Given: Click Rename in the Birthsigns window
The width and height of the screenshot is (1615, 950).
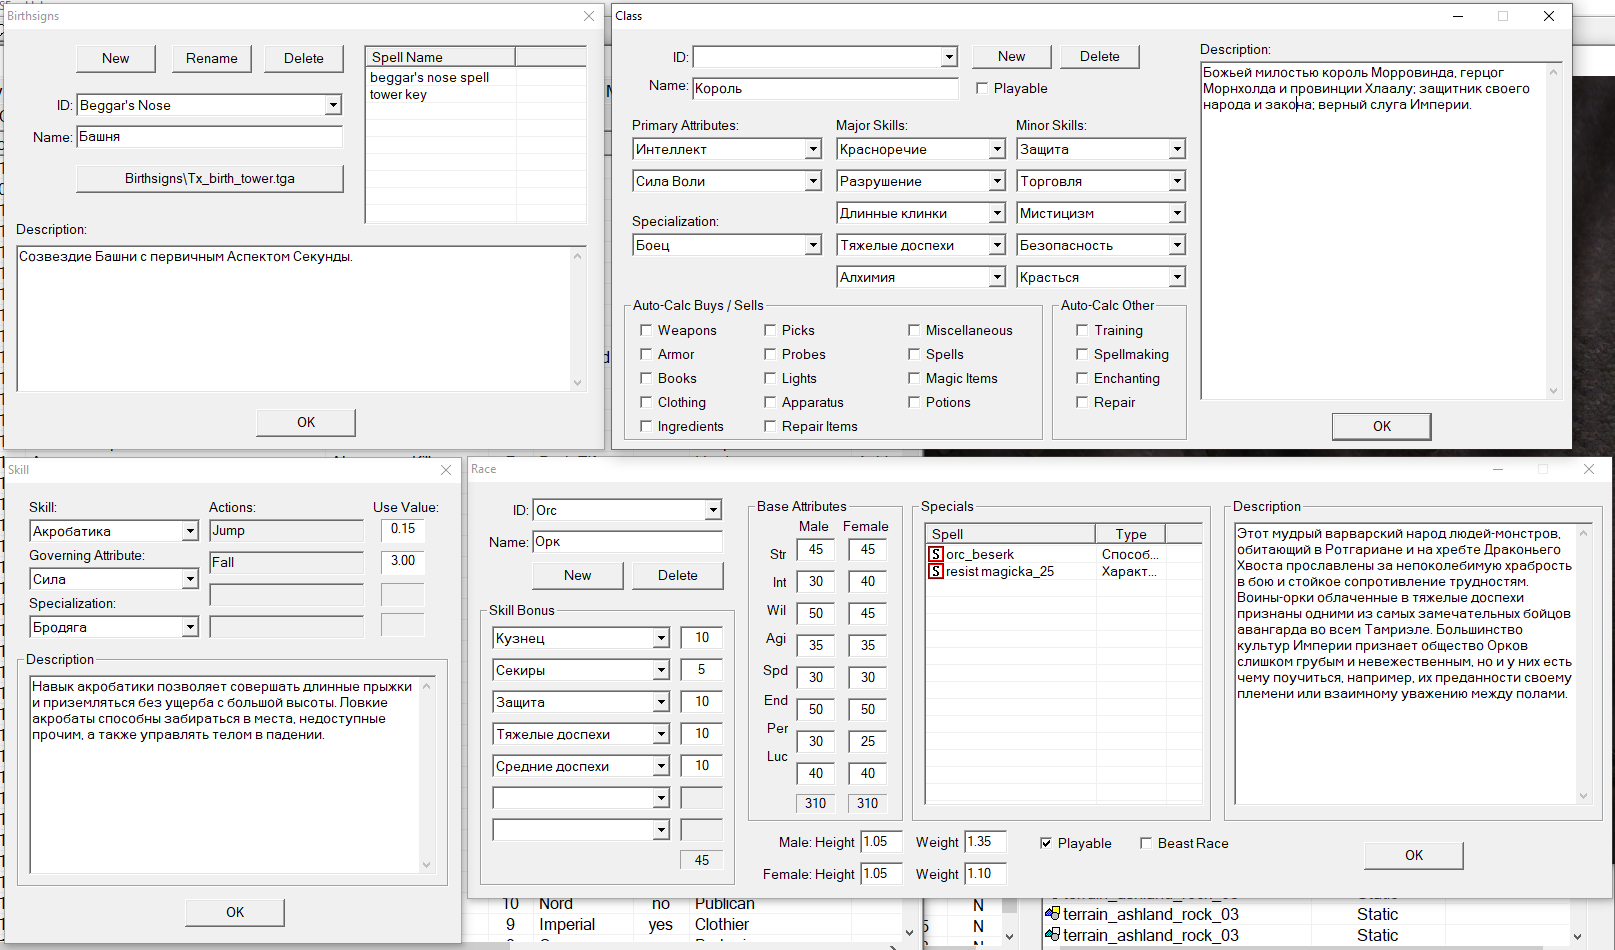Looking at the screenshot, I should pos(212,58).
